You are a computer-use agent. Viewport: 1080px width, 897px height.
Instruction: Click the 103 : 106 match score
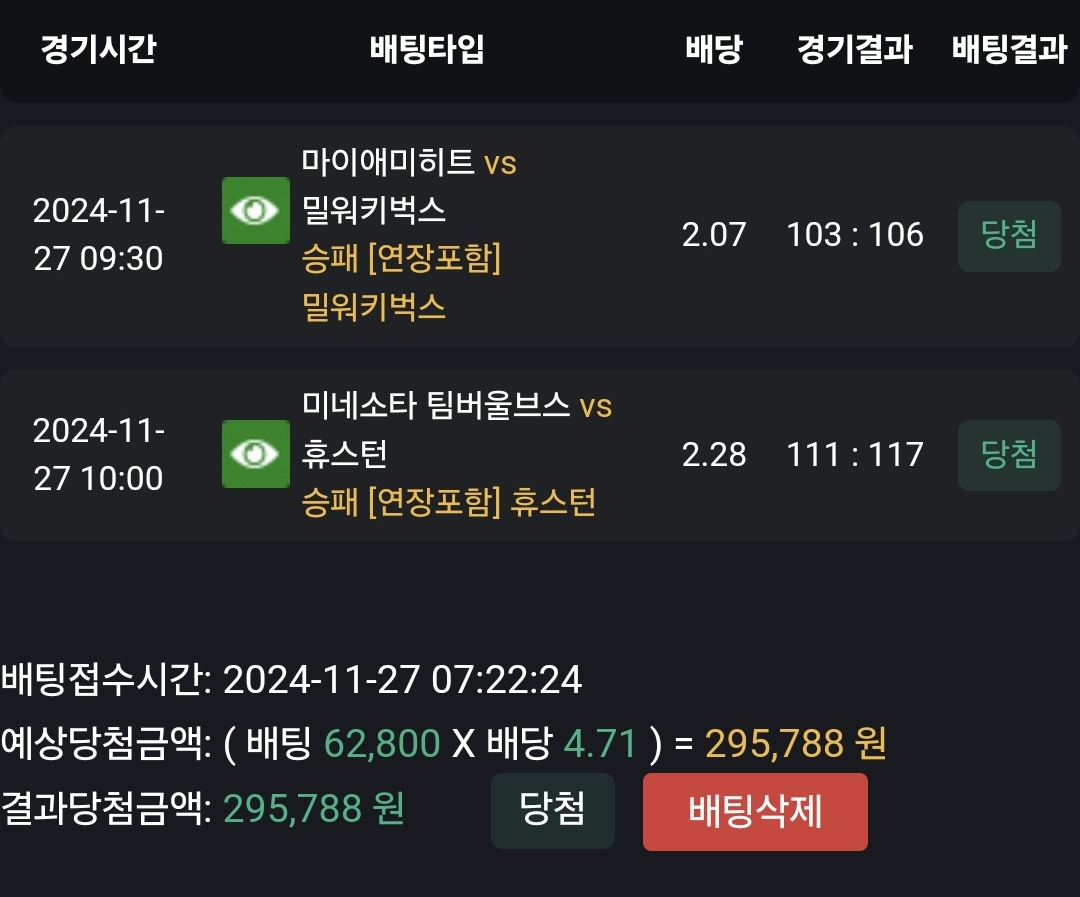coord(855,235)
